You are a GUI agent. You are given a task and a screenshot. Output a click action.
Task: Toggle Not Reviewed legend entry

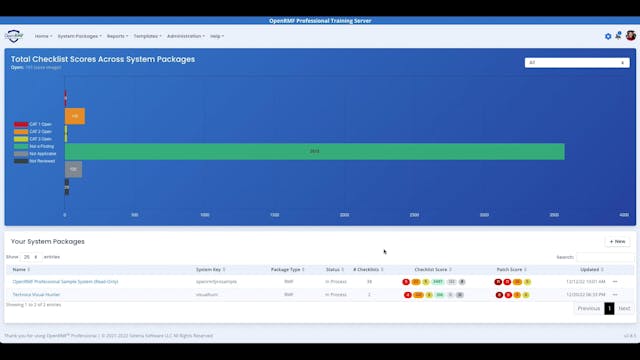(34, 161)
